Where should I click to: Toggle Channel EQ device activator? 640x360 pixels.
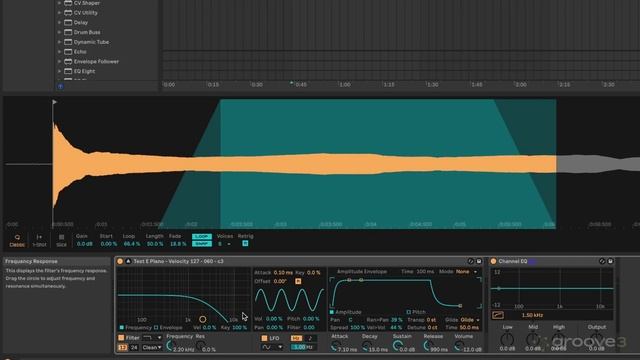(x=493, y=261)
